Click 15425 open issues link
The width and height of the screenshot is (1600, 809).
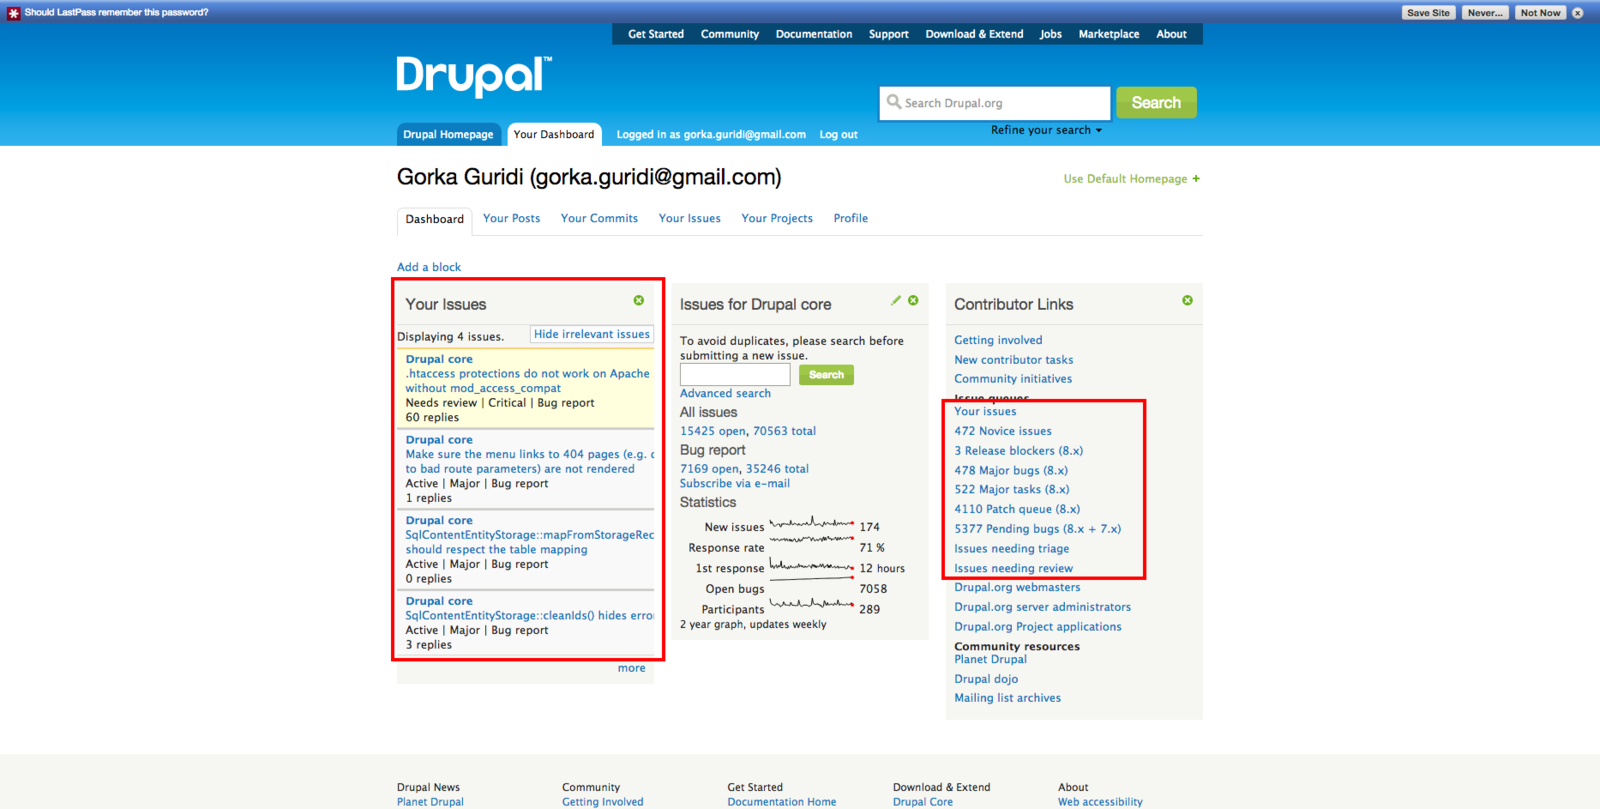(x=713, y=431)
